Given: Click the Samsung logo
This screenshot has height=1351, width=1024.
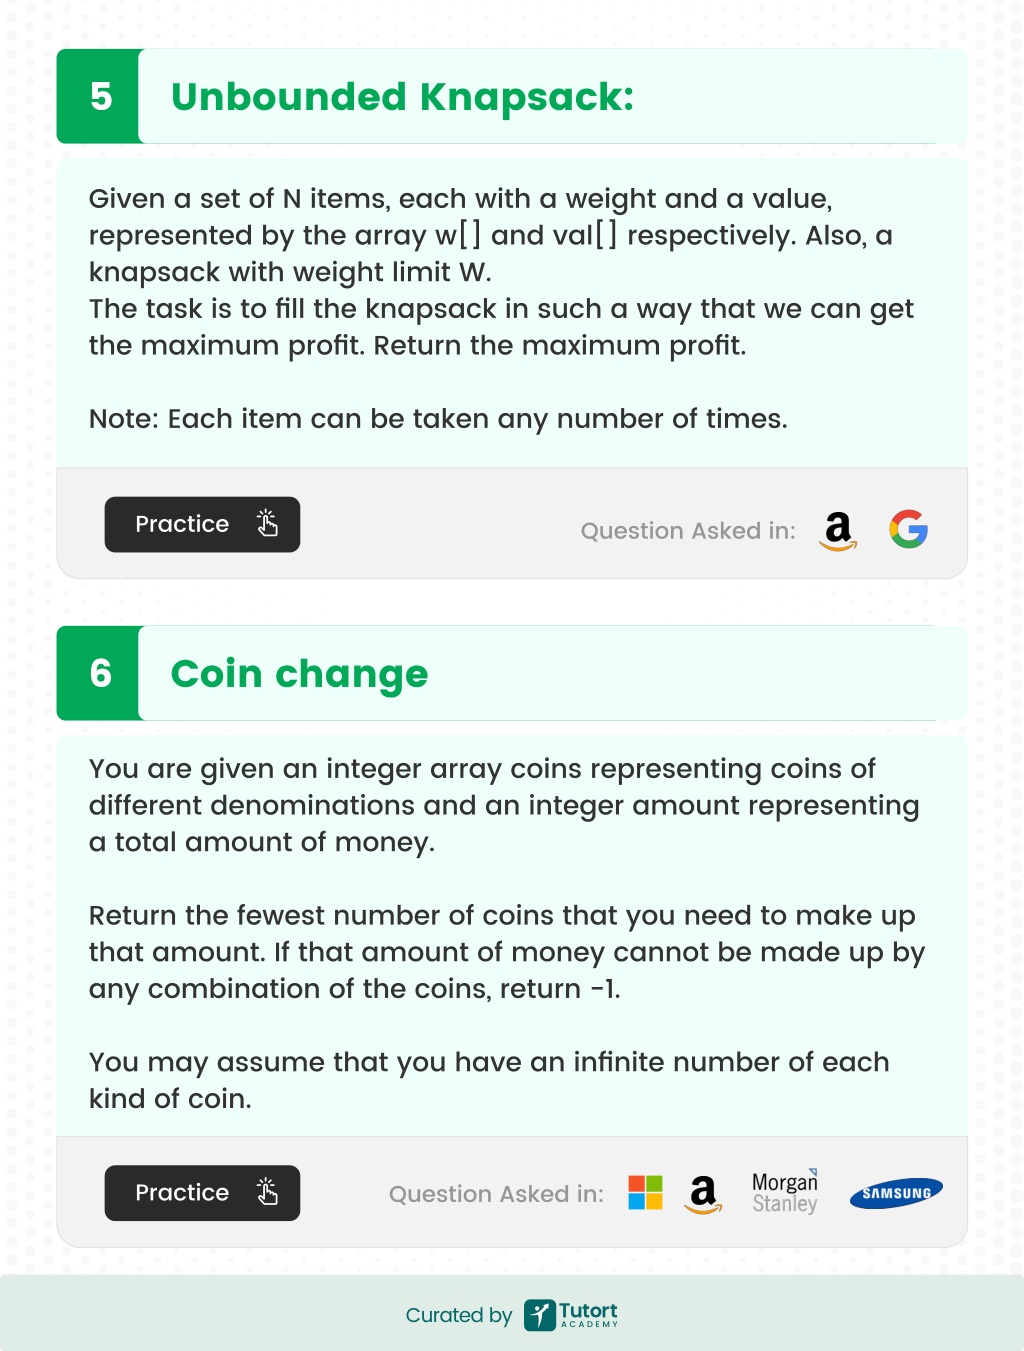Looking at the screenshot, I should click(896, 1193).
